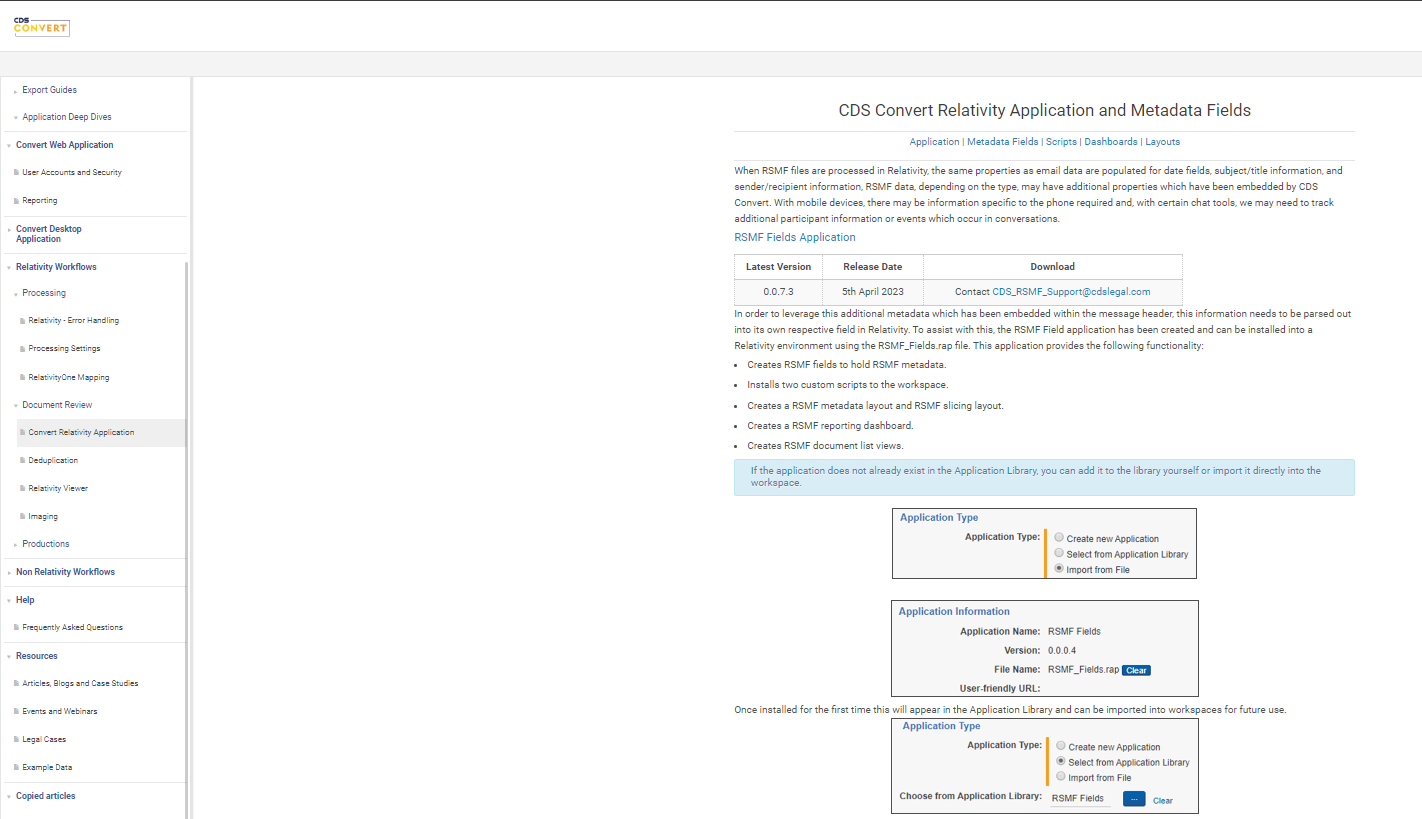Click the version cell "0.0.7.3"

point(778,292)
